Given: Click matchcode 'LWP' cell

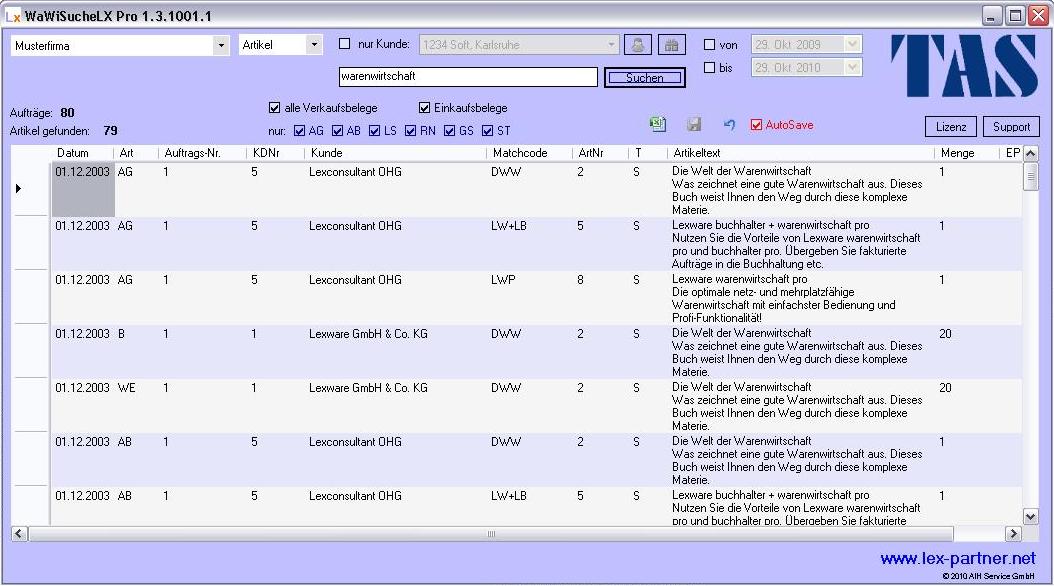Looking at the screenshot, I should click(x=503, y=280).
